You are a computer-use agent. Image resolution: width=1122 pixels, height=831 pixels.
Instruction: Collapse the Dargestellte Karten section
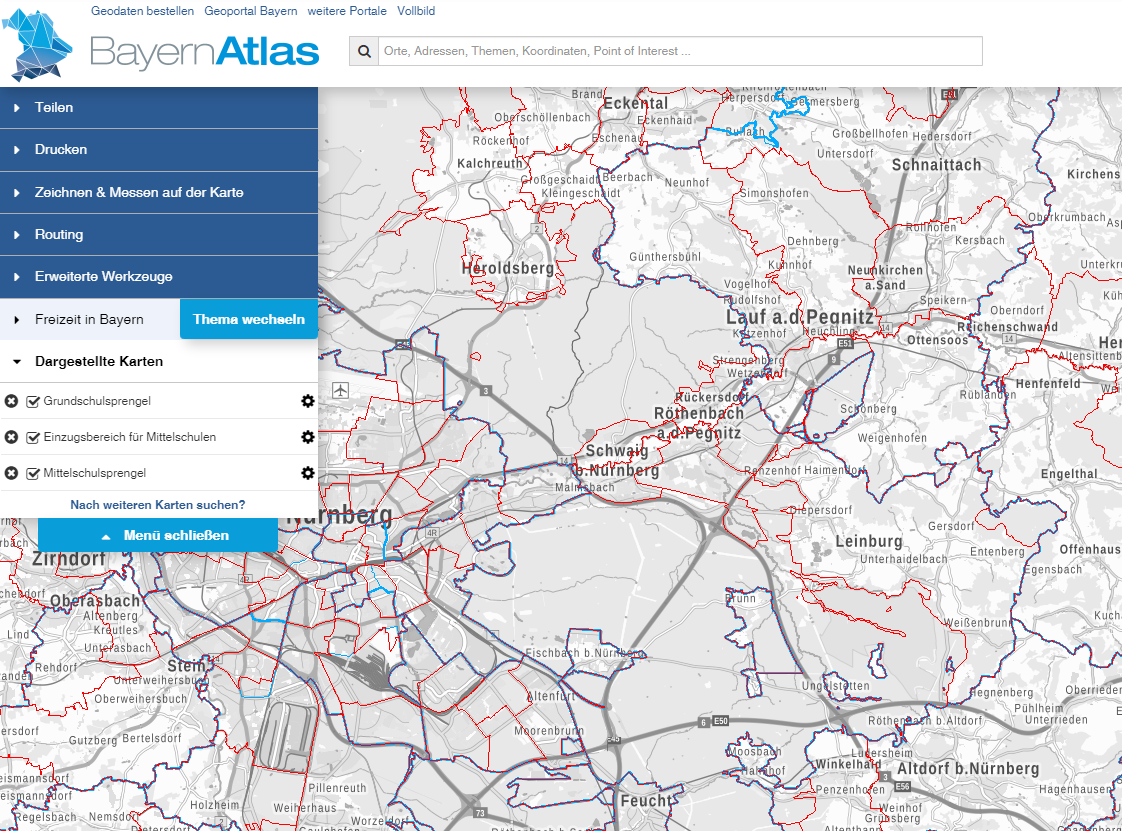click(x=98, y=361)
